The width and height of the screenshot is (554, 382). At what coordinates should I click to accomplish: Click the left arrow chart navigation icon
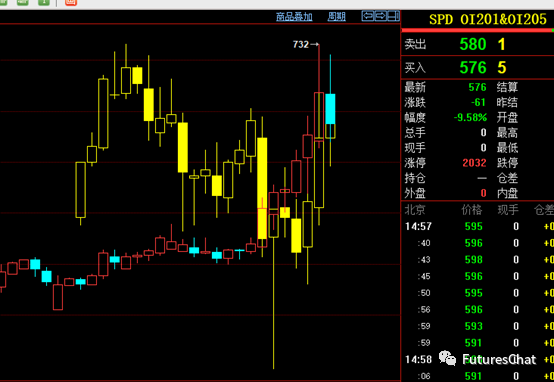[x=368, y=16]
